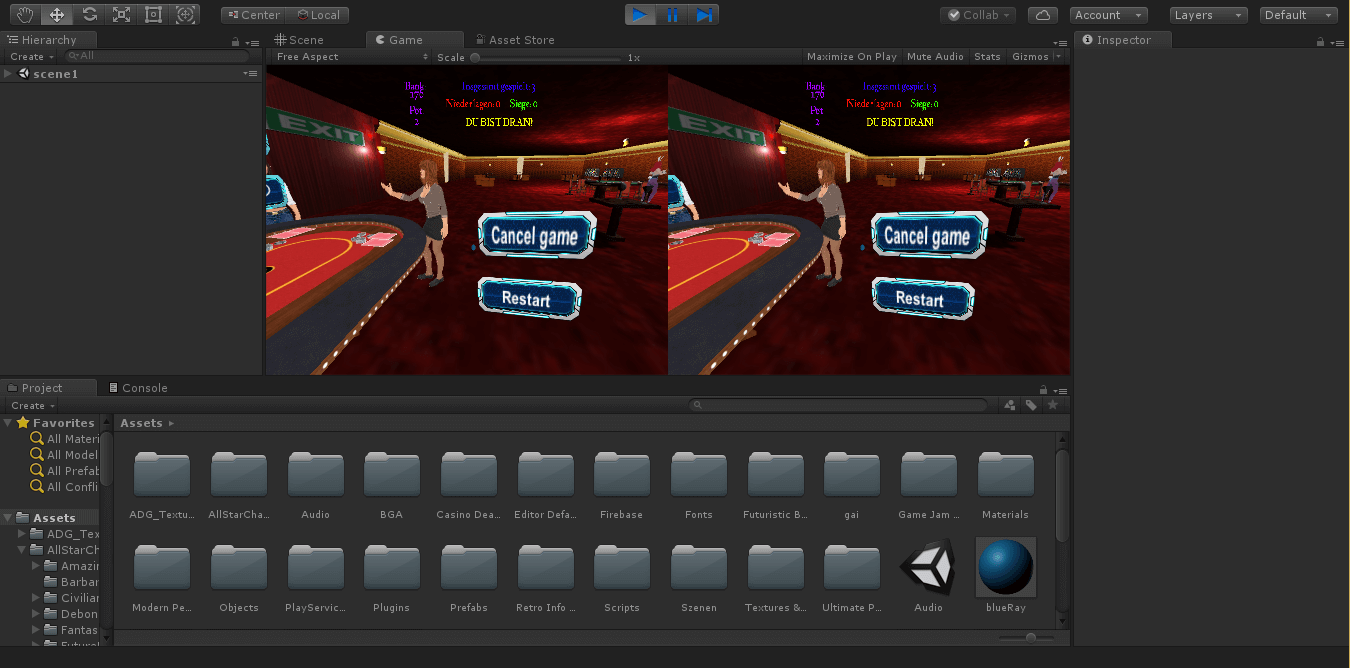Screen dimensions: 1350x668
Task: Open the Plugins folder
Action: pos(391,577)
